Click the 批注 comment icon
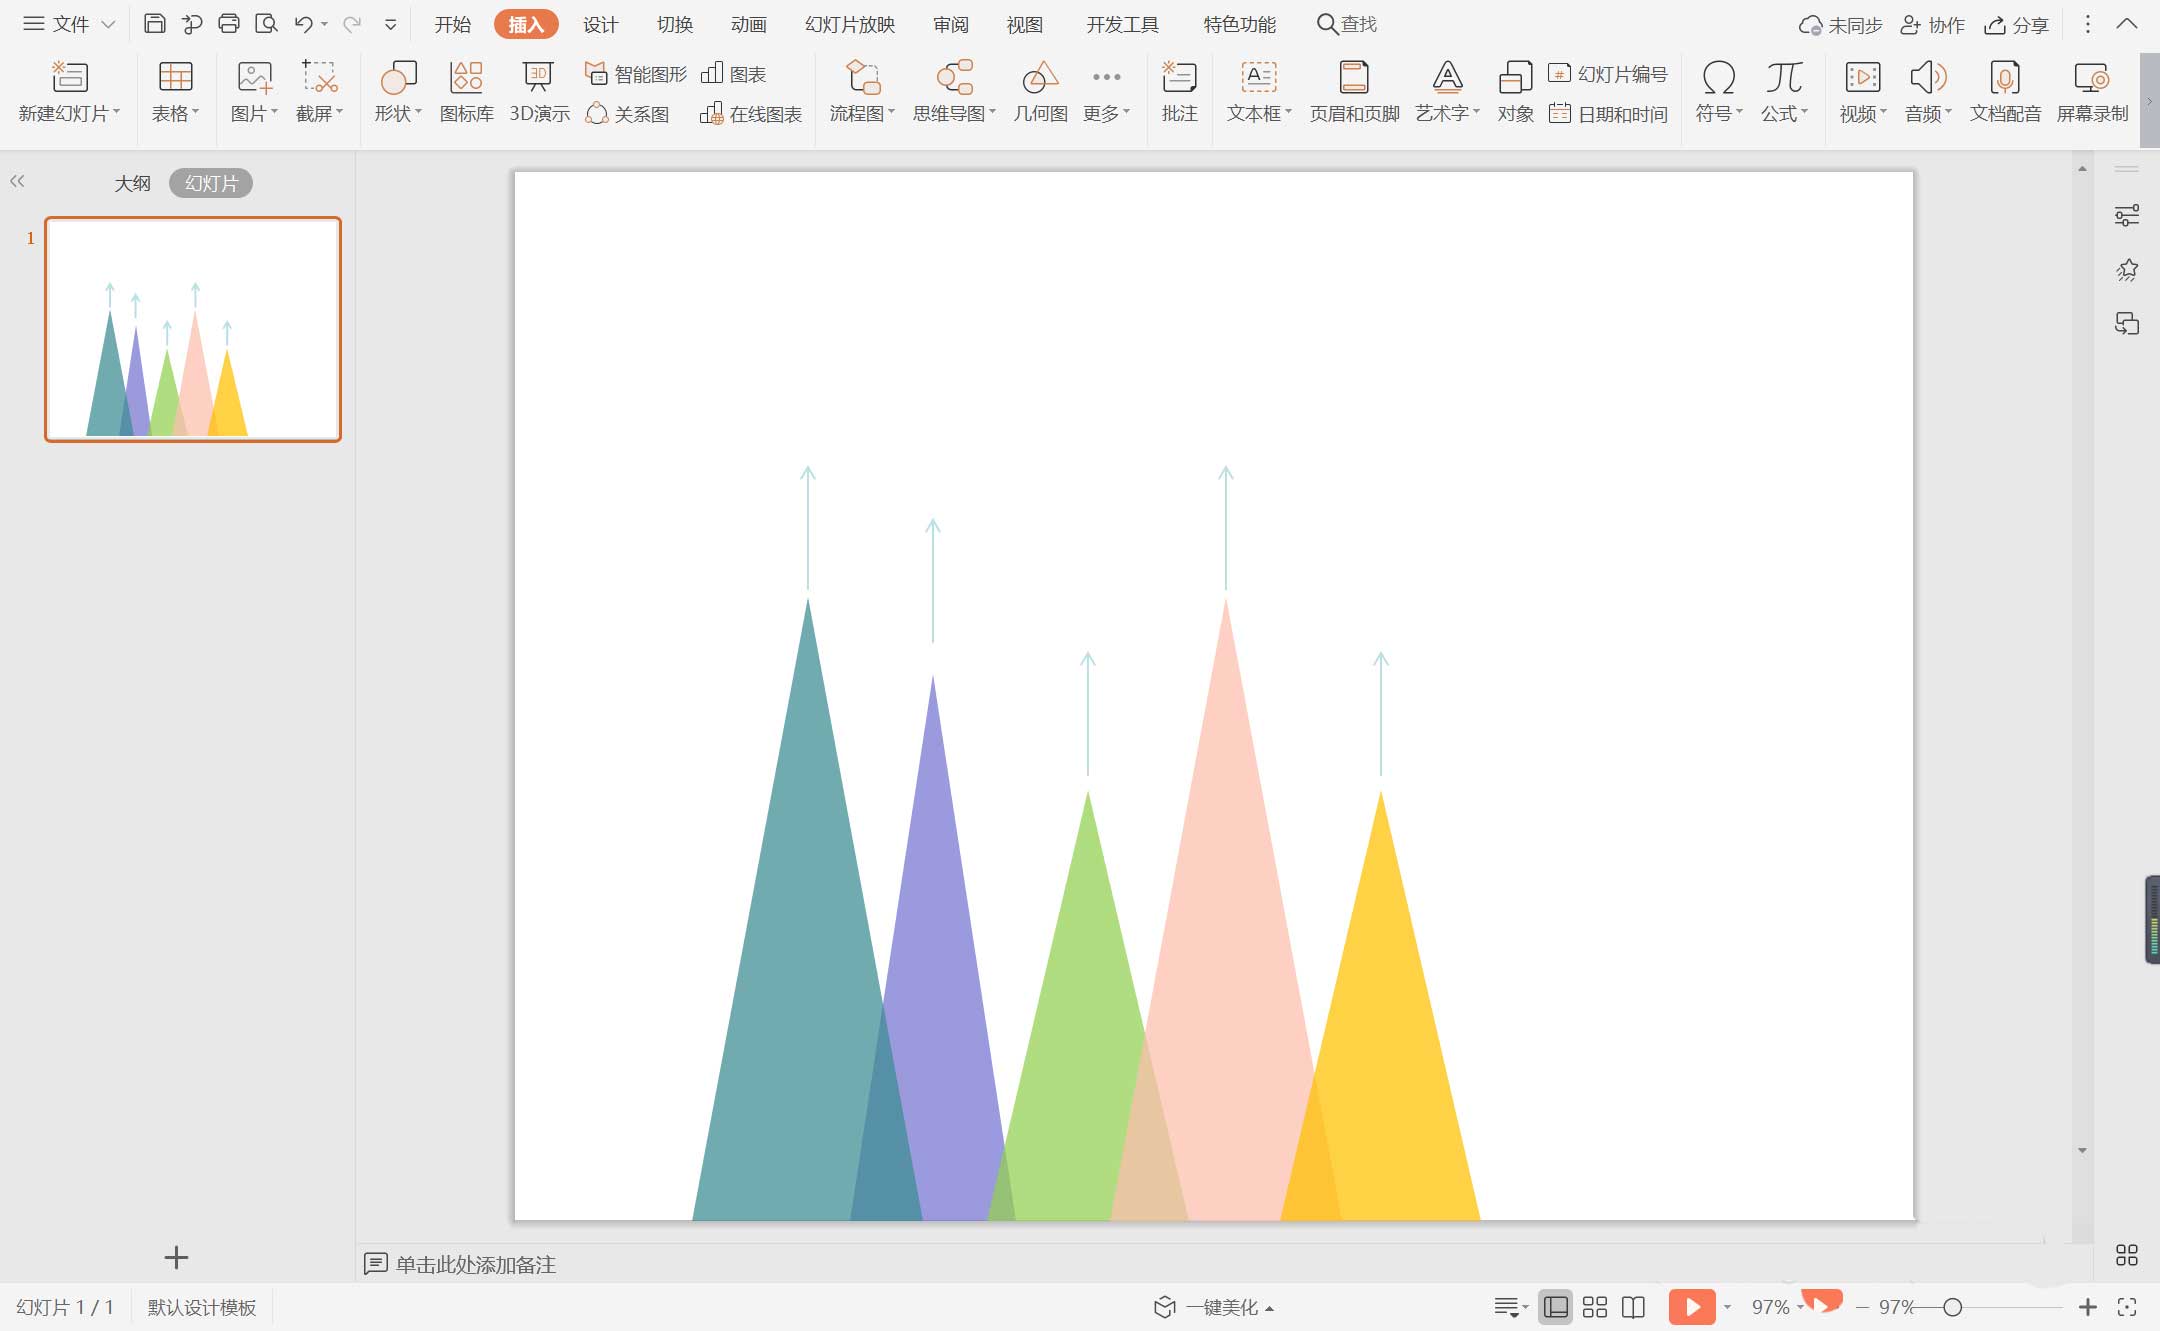This screenshot has height=1331, width=2160. (1179, 78)
